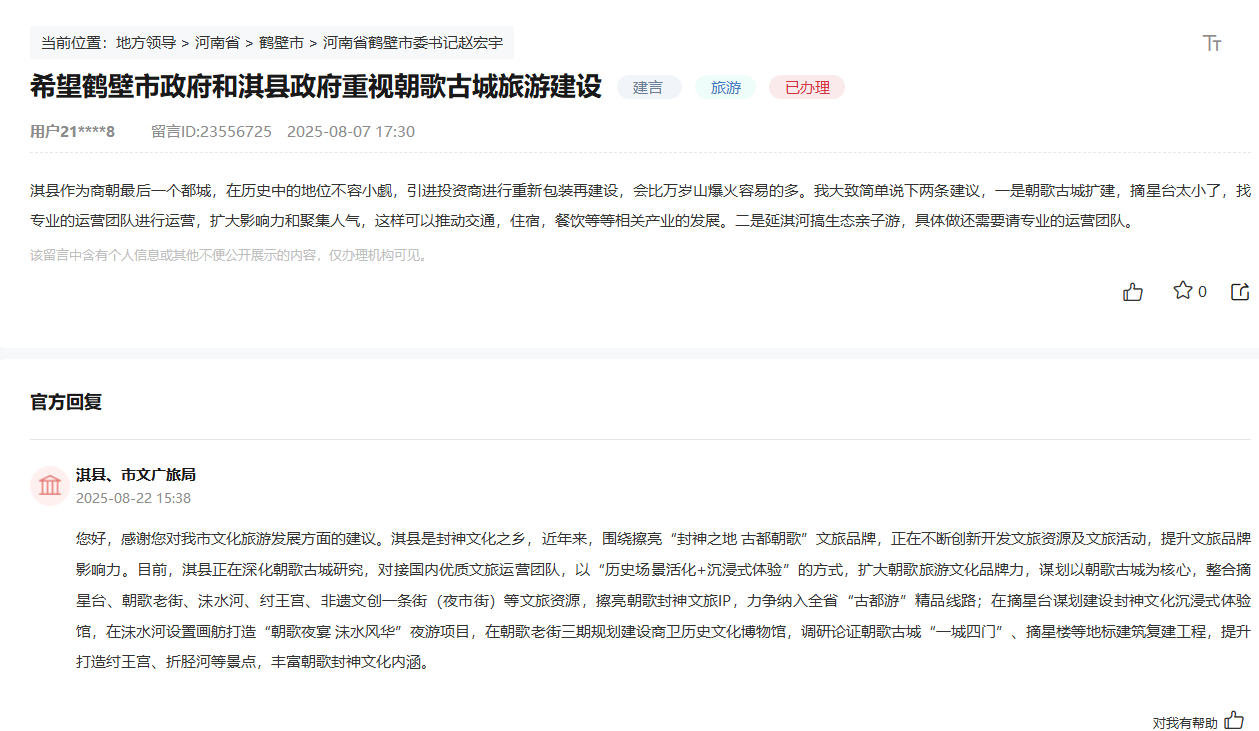The image size is (1259, 731).
Task: Navigate to 鹤壁市 via breadcrumb
Action: 283,43
